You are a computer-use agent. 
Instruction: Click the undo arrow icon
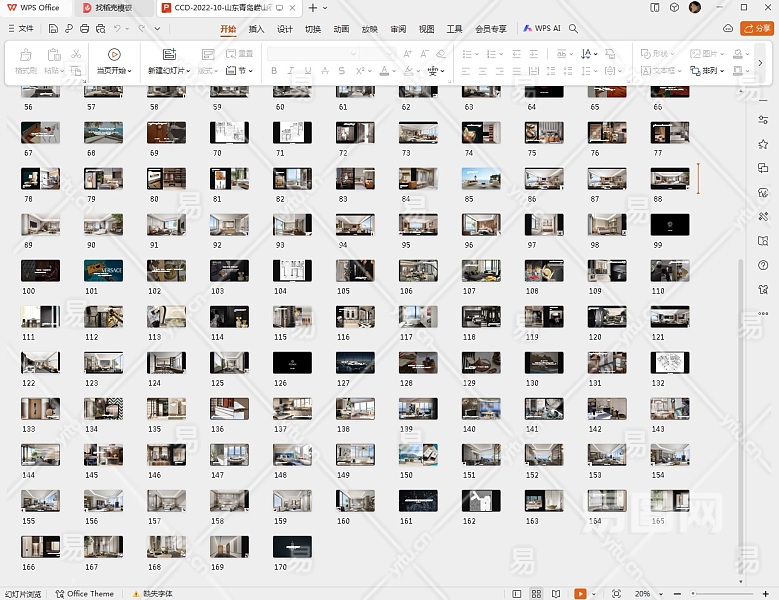pos(117,29)
